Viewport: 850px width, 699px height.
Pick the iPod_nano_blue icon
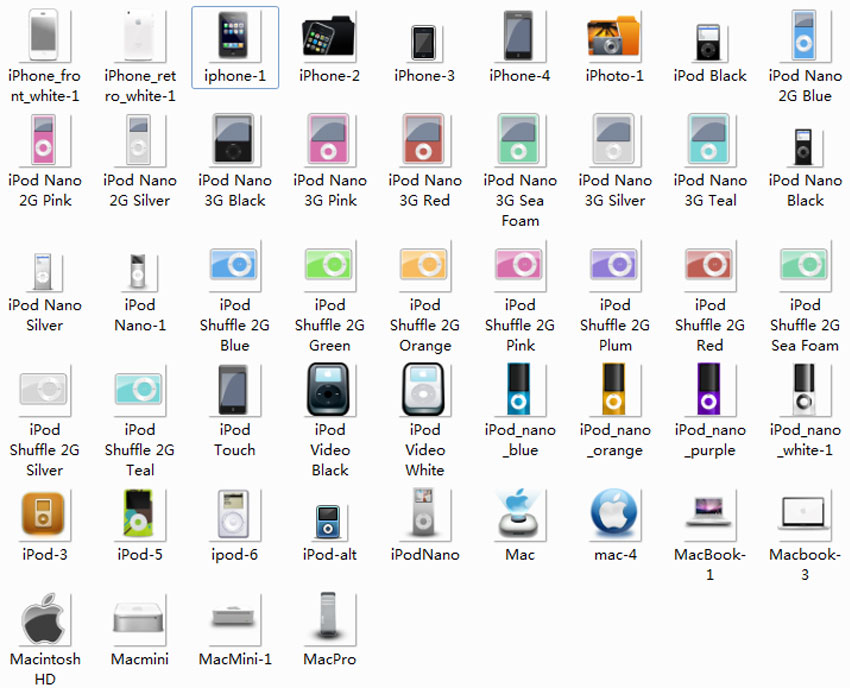pos(518,389)
